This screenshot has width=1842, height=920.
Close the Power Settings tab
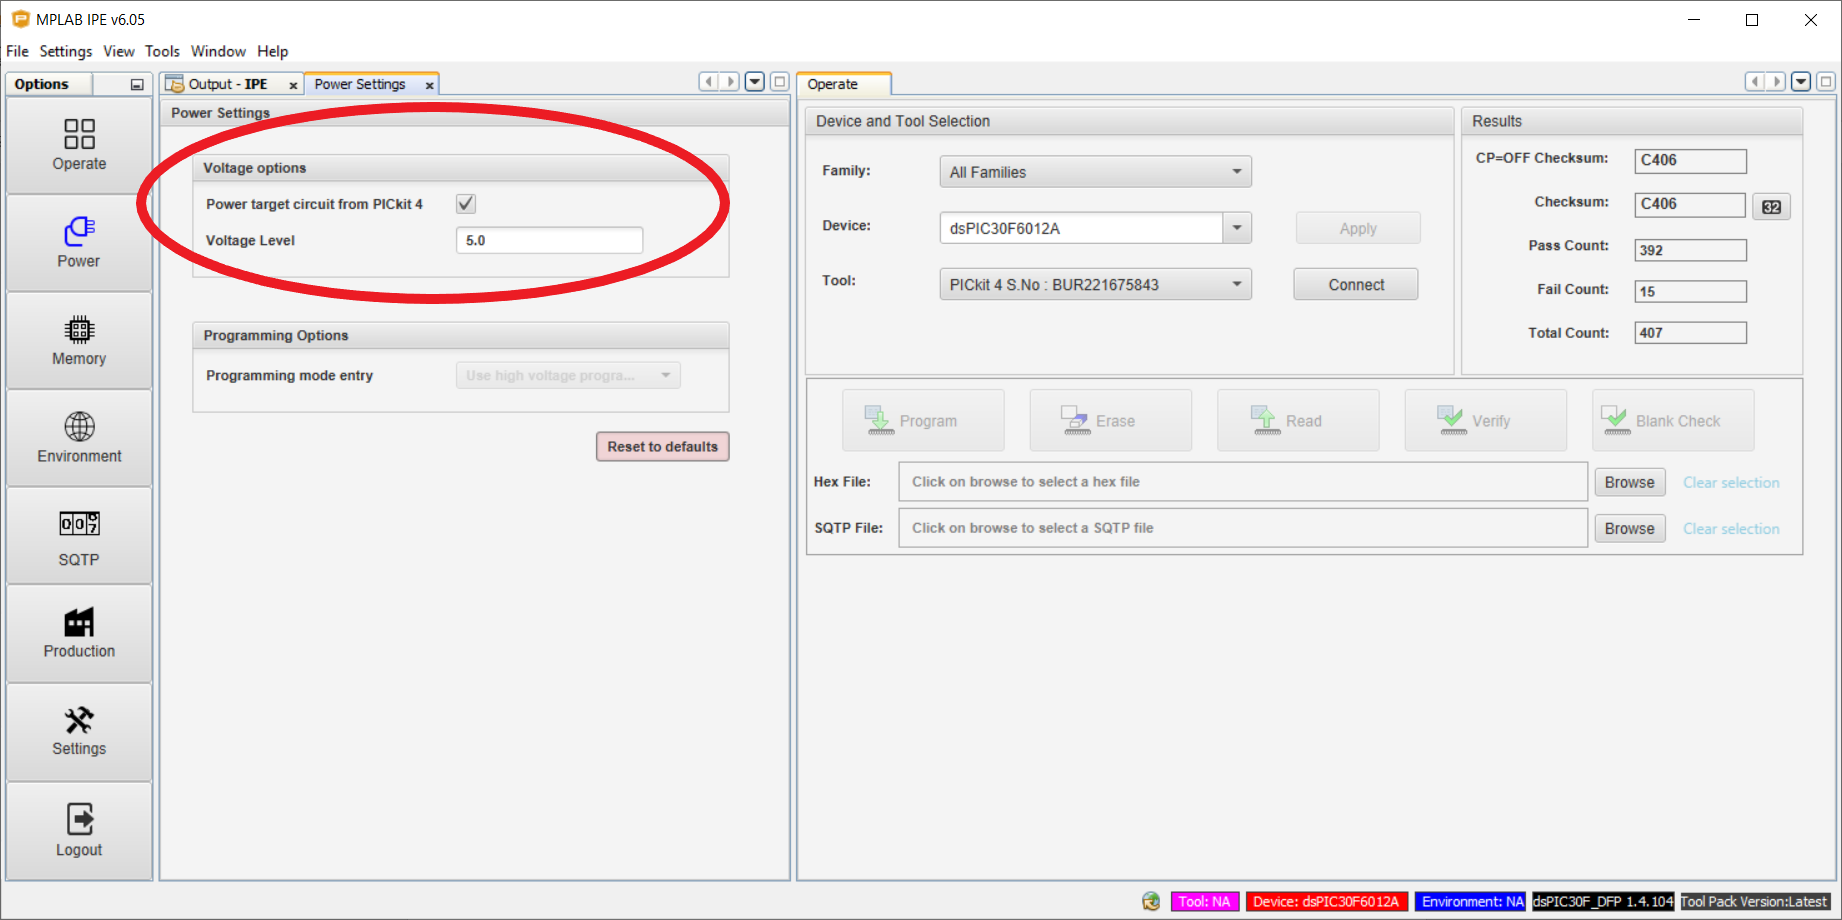[x=430, y=86]
